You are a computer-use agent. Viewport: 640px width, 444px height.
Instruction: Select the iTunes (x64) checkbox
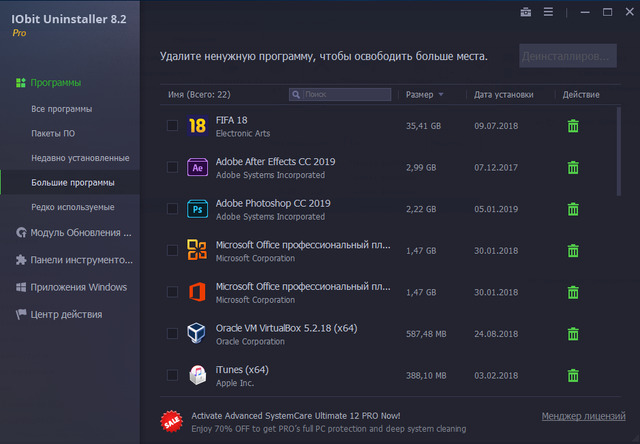click(172, 375)
